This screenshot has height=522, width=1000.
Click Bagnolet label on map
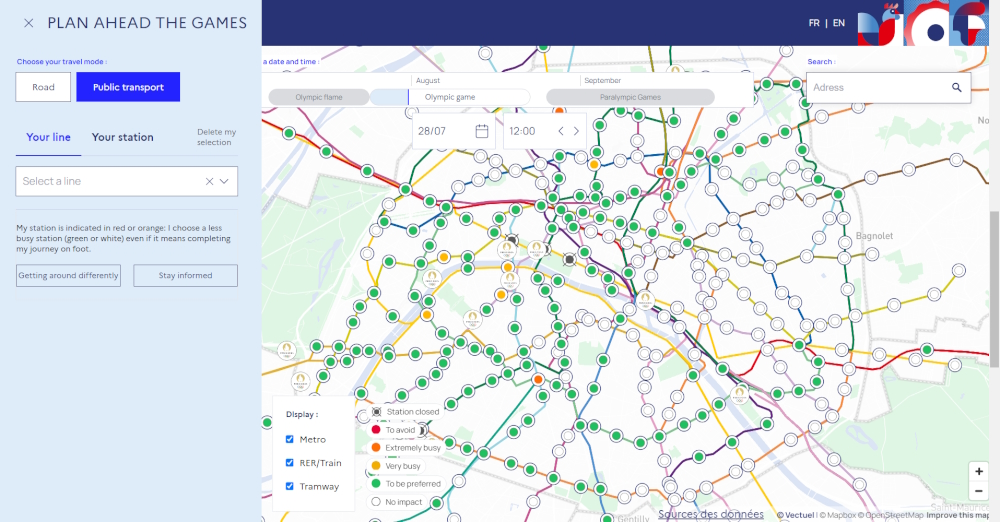[874, 236]
